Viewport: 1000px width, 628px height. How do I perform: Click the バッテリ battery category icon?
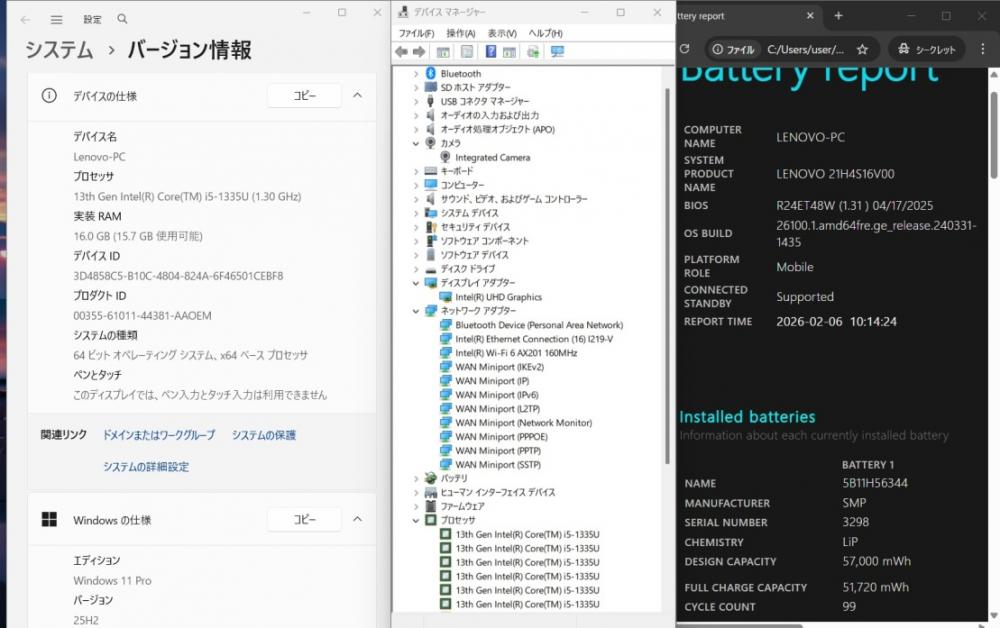point(430,478)
